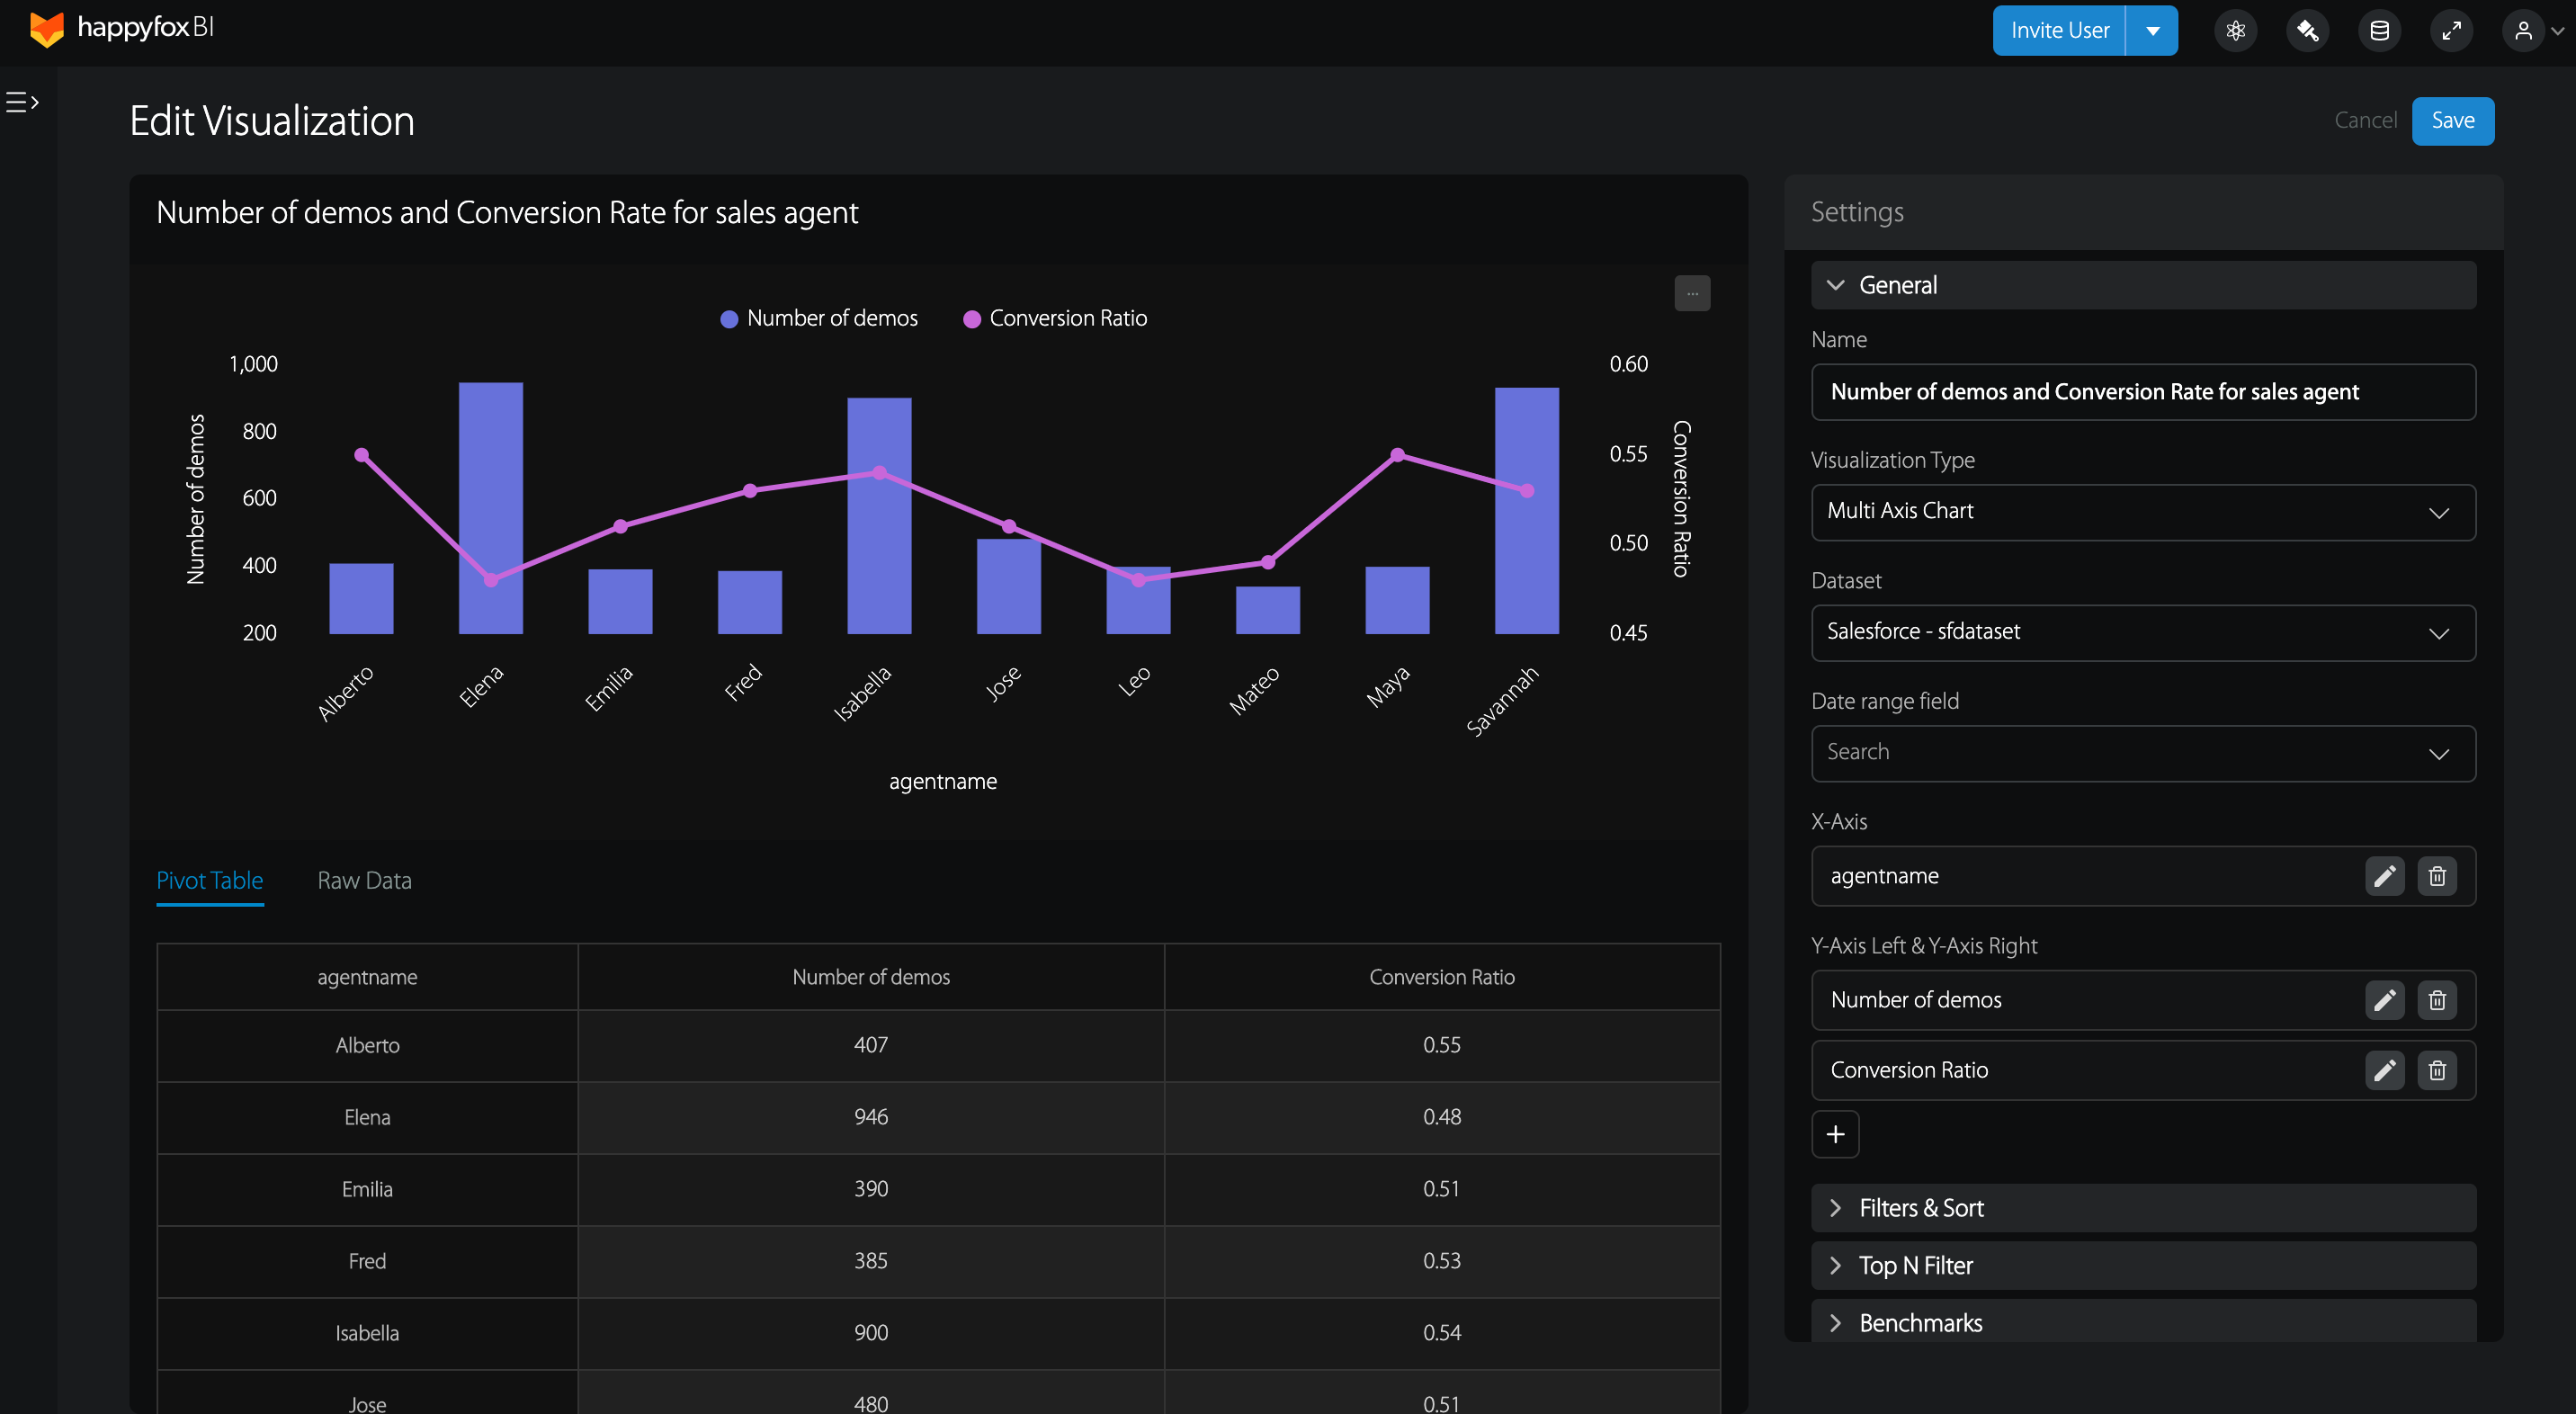
Task: Click the Isabella table cell
Action: tap(367, 1333)
